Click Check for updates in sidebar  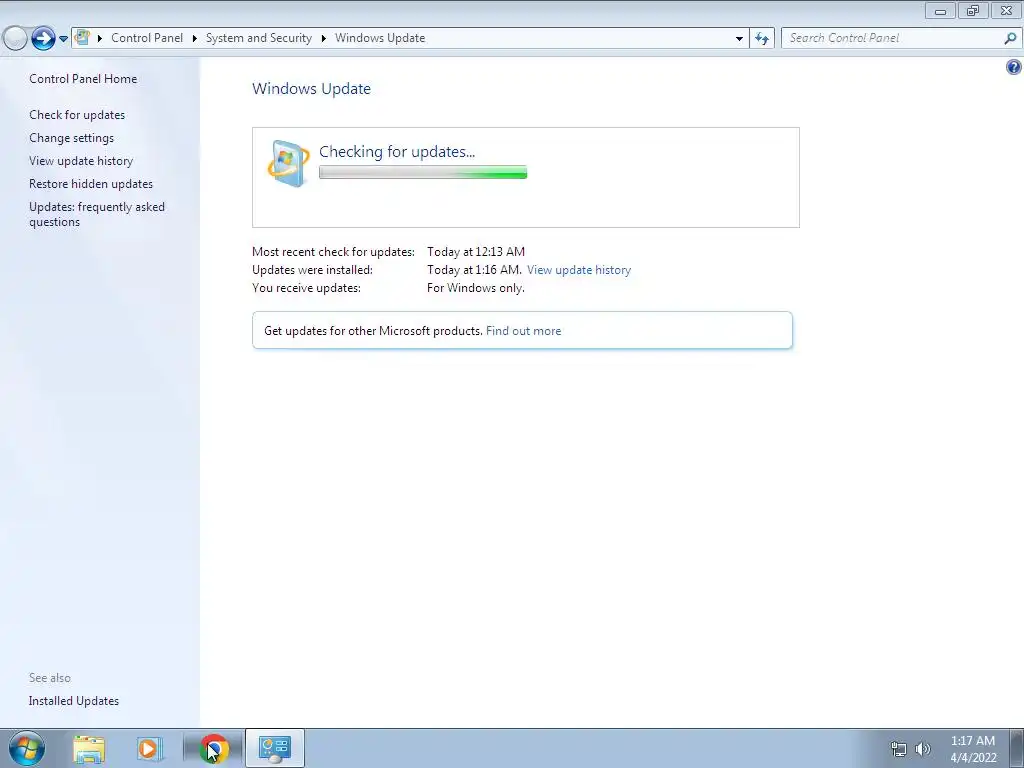click(x=77, y=115)
